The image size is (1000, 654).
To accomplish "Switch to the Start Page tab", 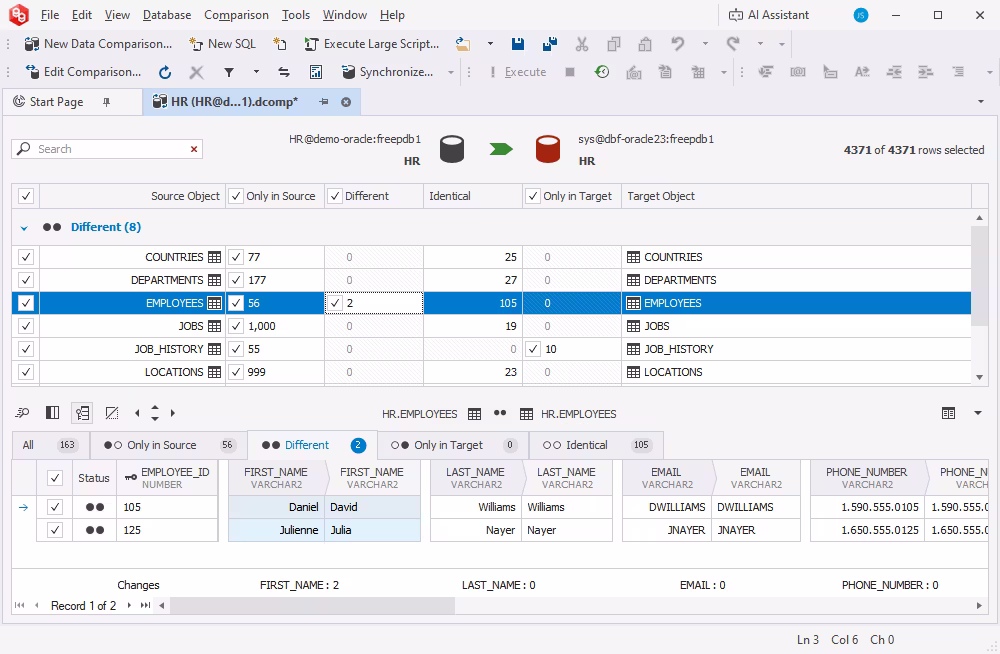I will (56, 101).
